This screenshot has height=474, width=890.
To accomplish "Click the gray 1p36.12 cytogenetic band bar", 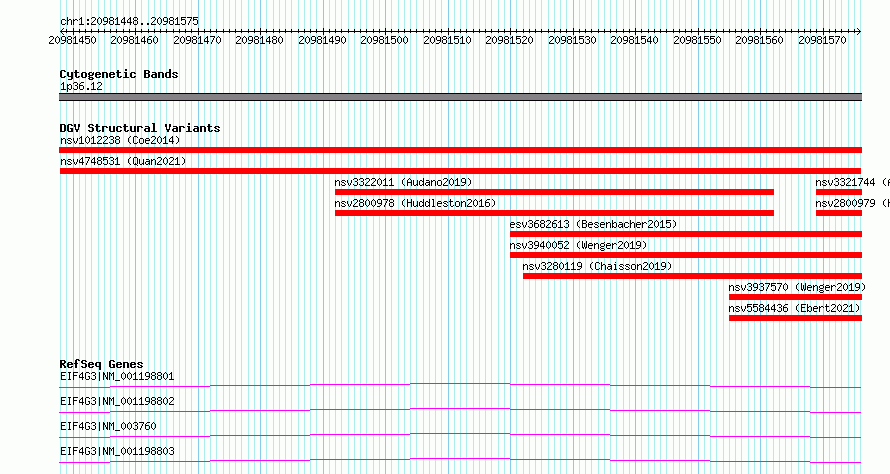I will point(460,97).
